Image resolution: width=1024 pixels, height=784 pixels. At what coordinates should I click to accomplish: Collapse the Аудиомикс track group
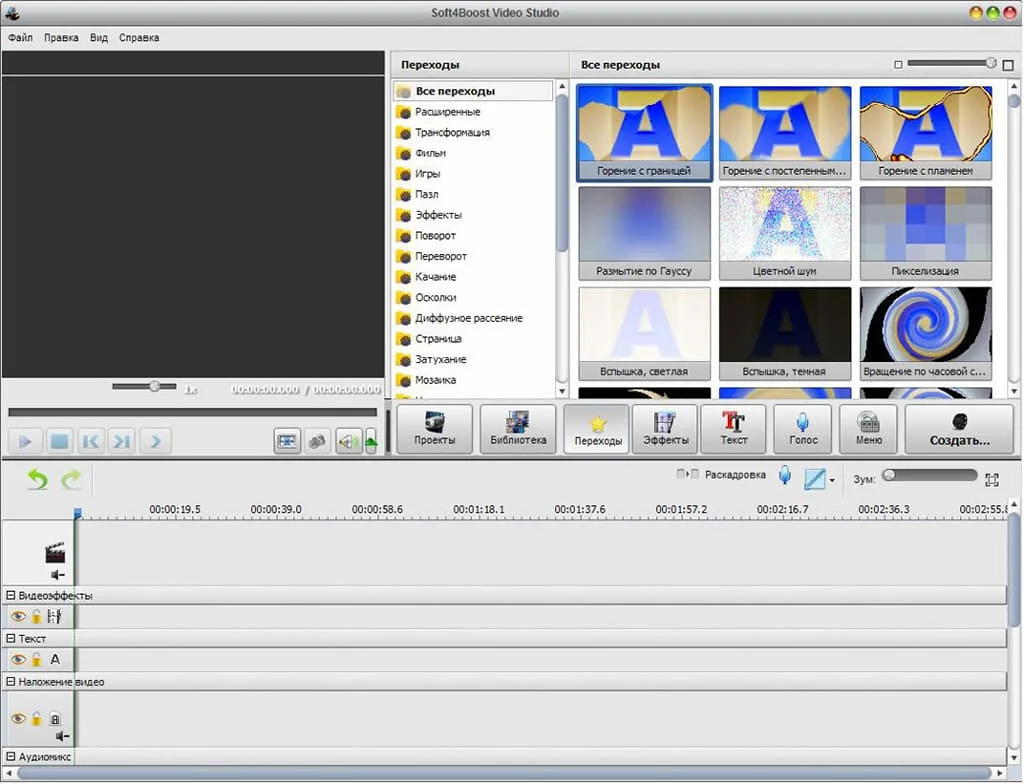(11, 758)
